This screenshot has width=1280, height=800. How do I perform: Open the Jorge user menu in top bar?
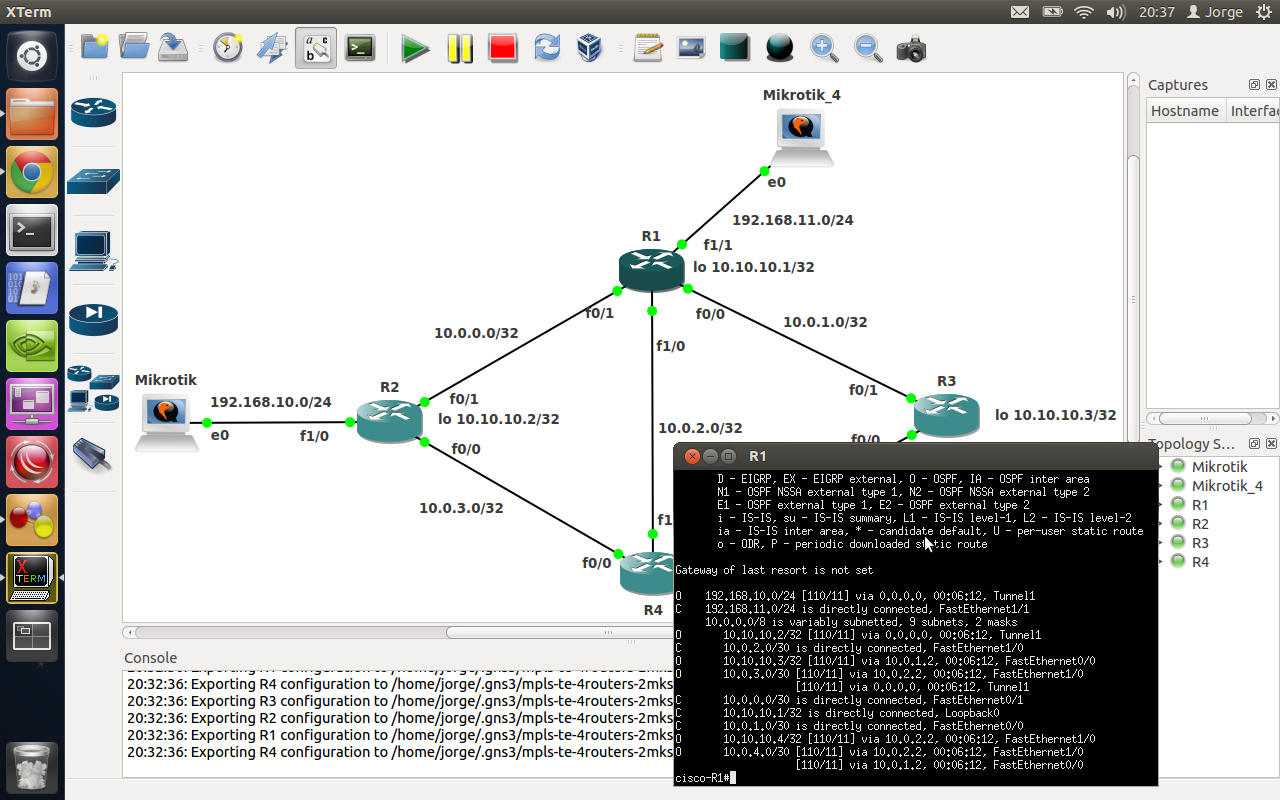coord(1215,12)
